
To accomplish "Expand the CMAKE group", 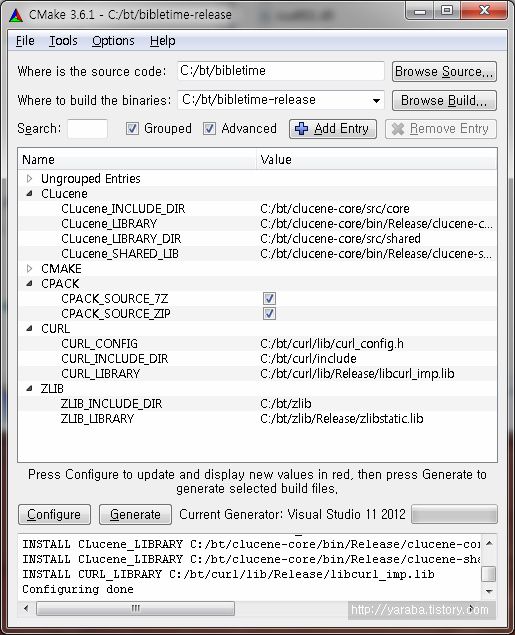I will point(29,268).
